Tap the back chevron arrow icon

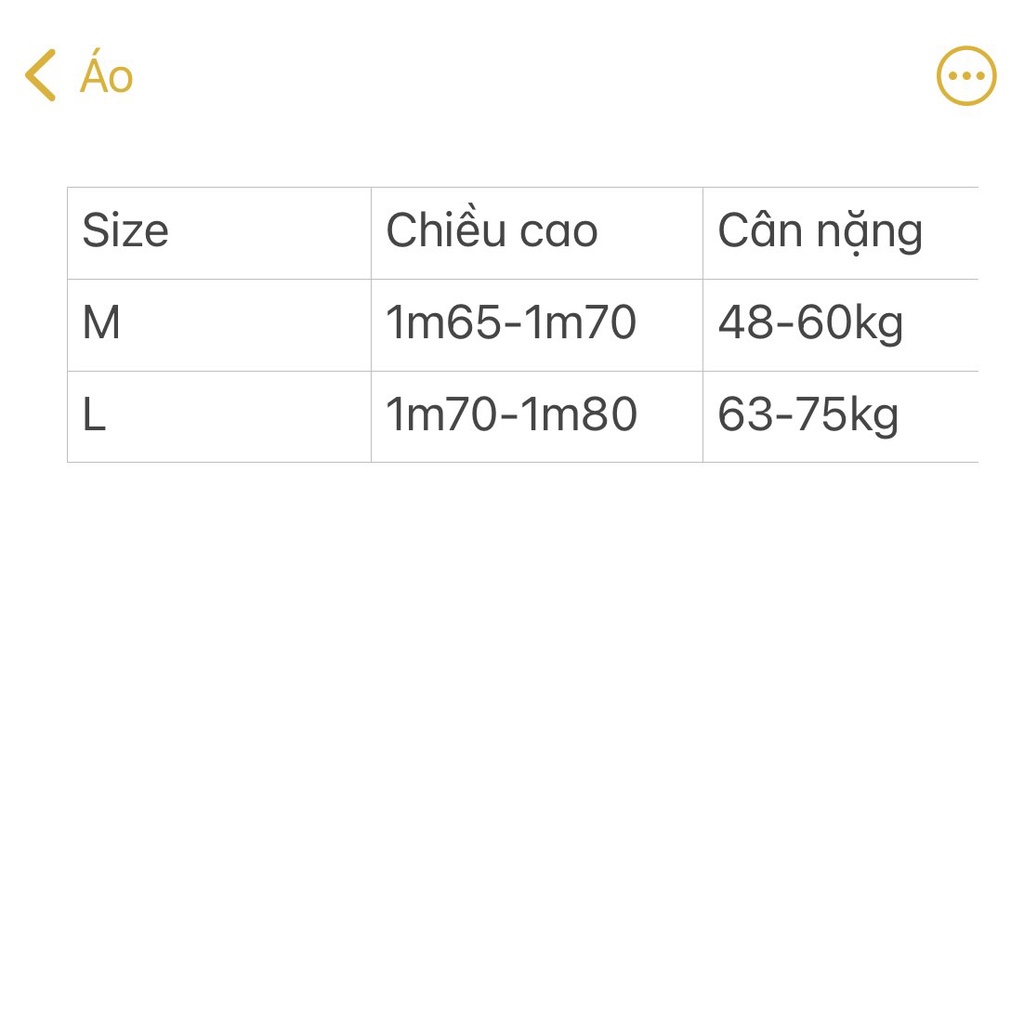40,76
